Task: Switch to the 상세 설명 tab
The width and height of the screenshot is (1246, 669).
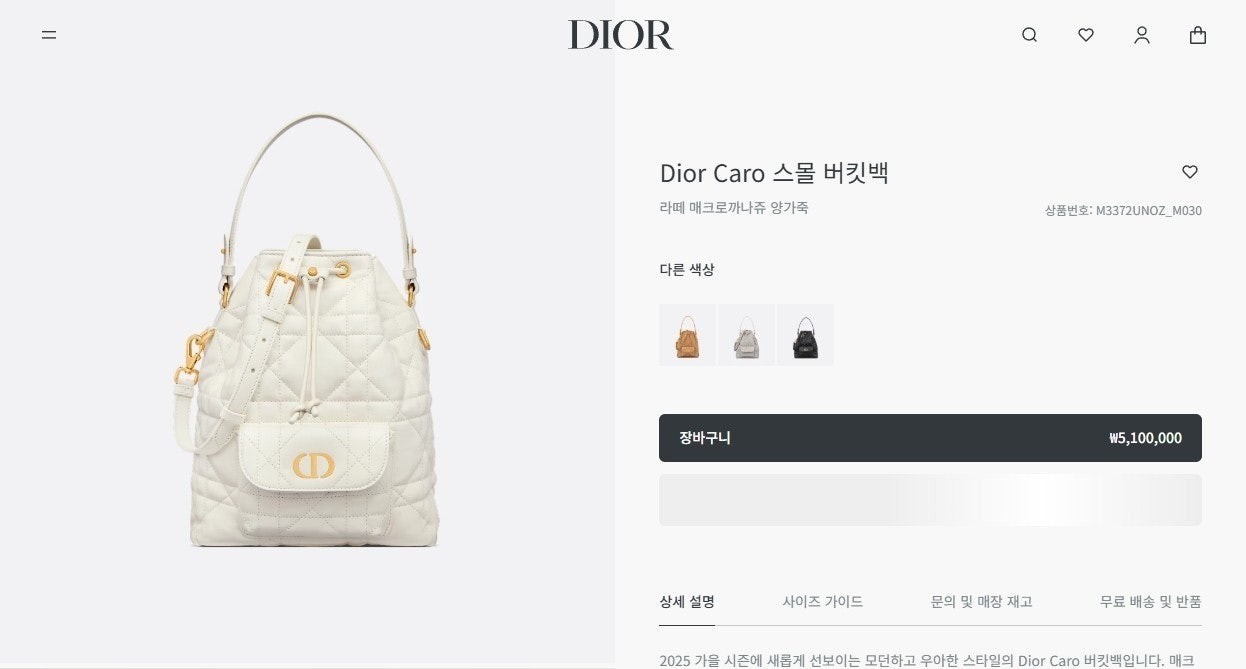Action: [687, 602]
